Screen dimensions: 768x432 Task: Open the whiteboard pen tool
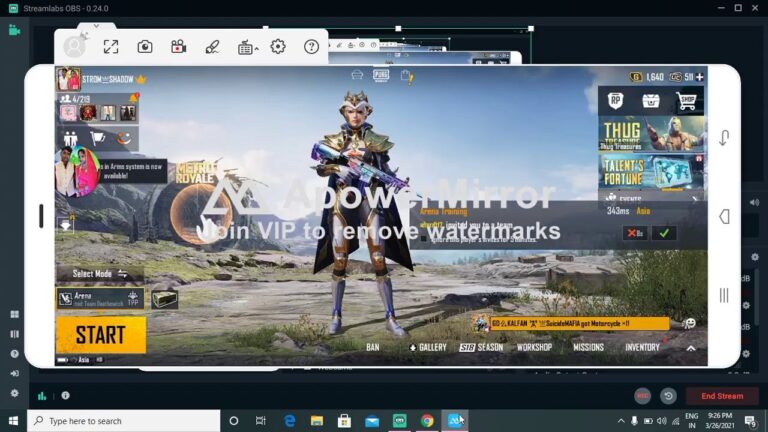(212, 47)
